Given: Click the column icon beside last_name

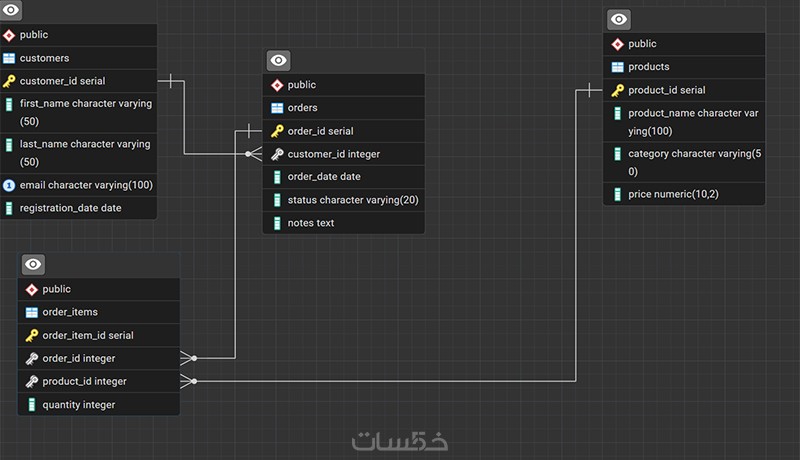Looking at the screenshot, I should (9, 145).
